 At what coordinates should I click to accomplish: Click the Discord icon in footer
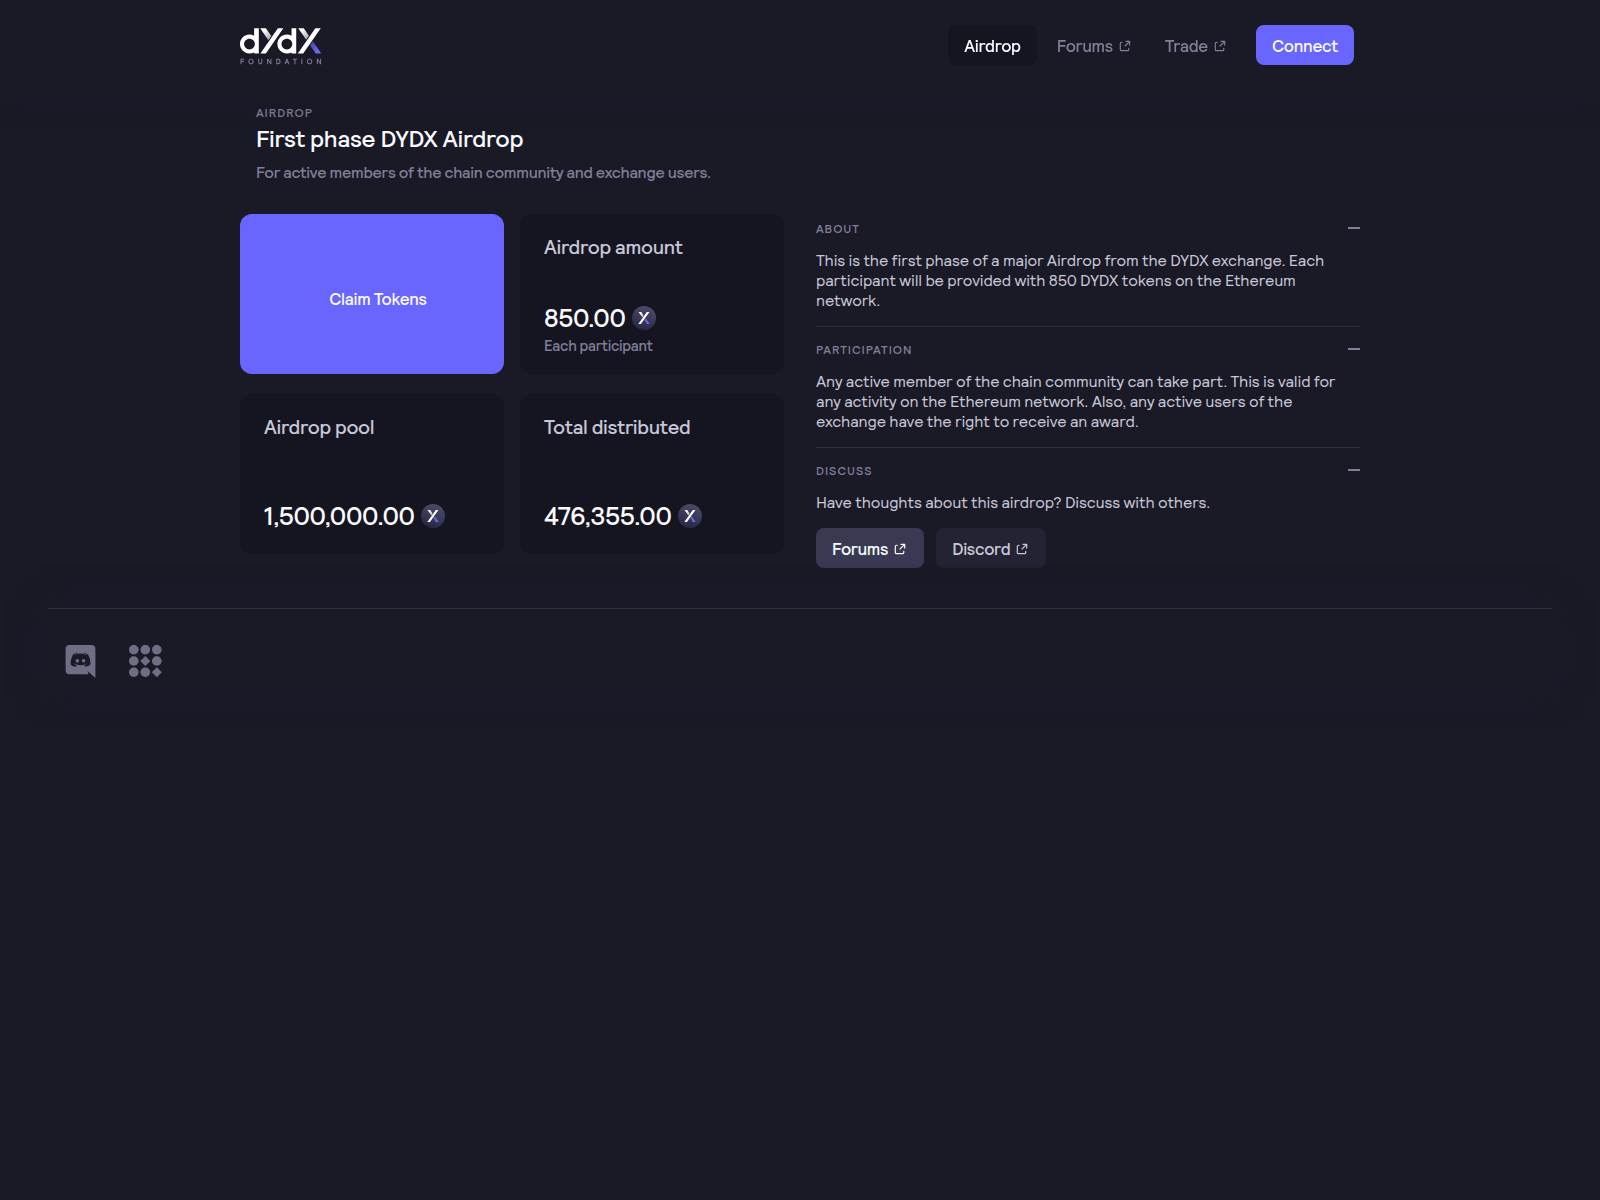pyautogui.click(x=80, y=661)
